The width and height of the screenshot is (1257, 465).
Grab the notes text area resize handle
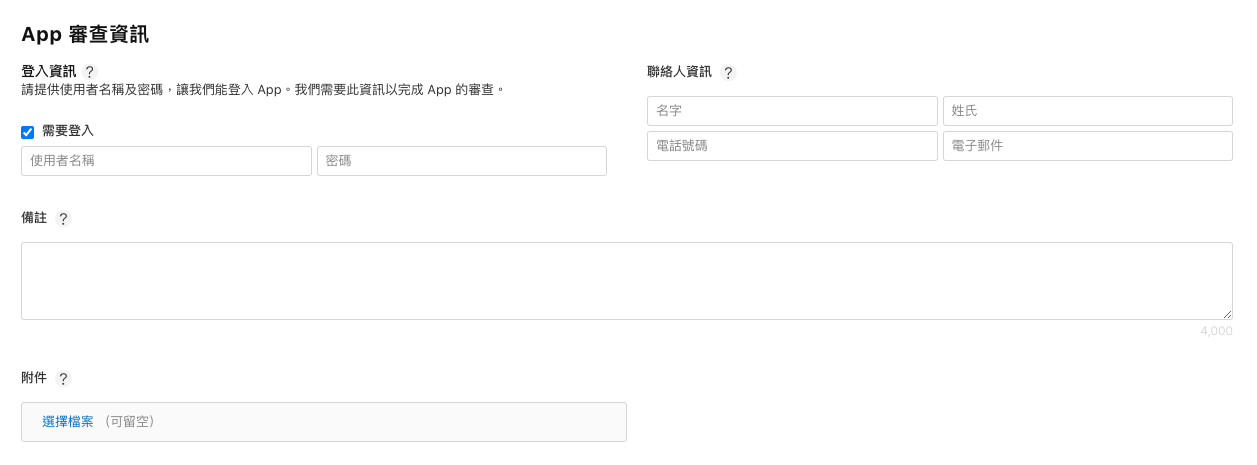point(1227,314)
